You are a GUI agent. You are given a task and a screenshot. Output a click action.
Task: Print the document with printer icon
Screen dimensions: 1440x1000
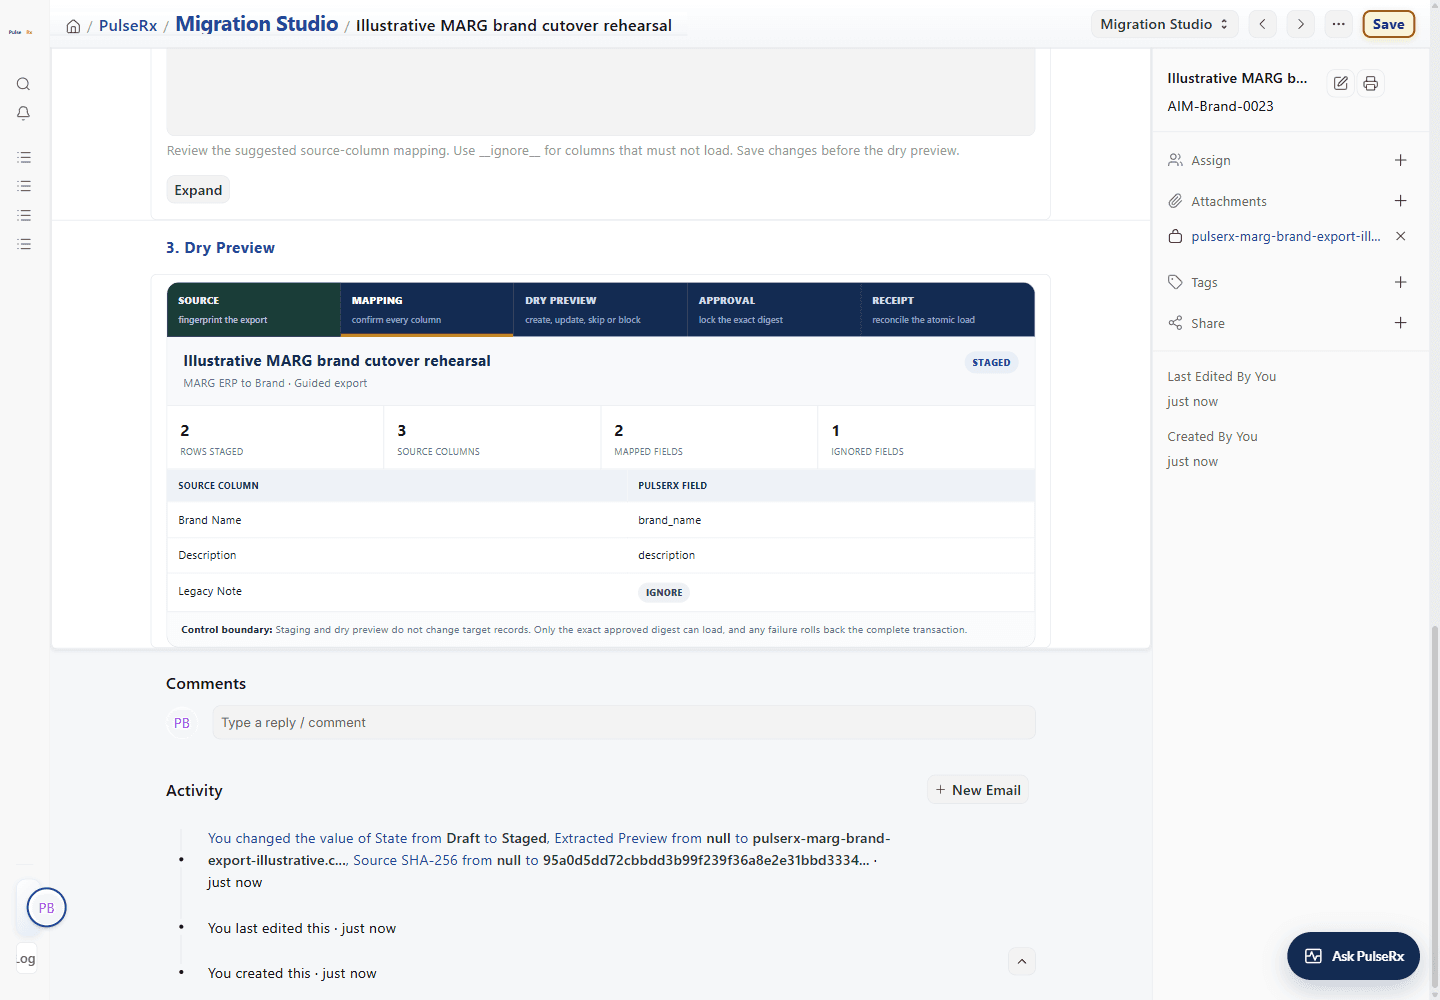coord(1371,83)
